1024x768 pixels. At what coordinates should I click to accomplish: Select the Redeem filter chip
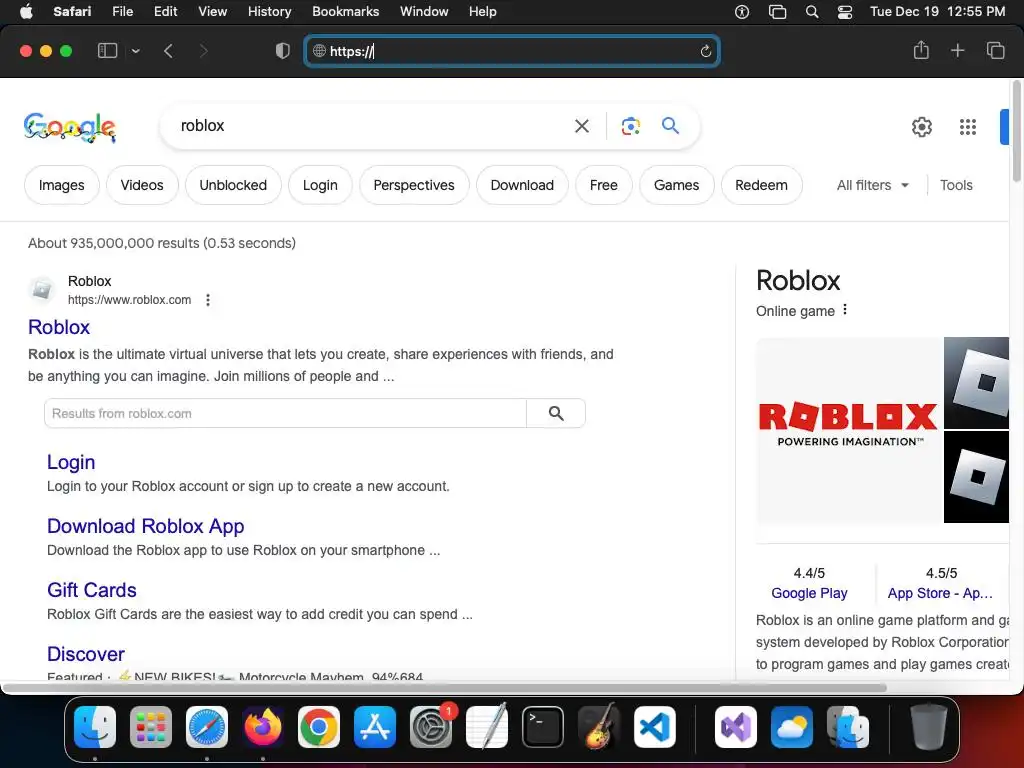(761, 185)
